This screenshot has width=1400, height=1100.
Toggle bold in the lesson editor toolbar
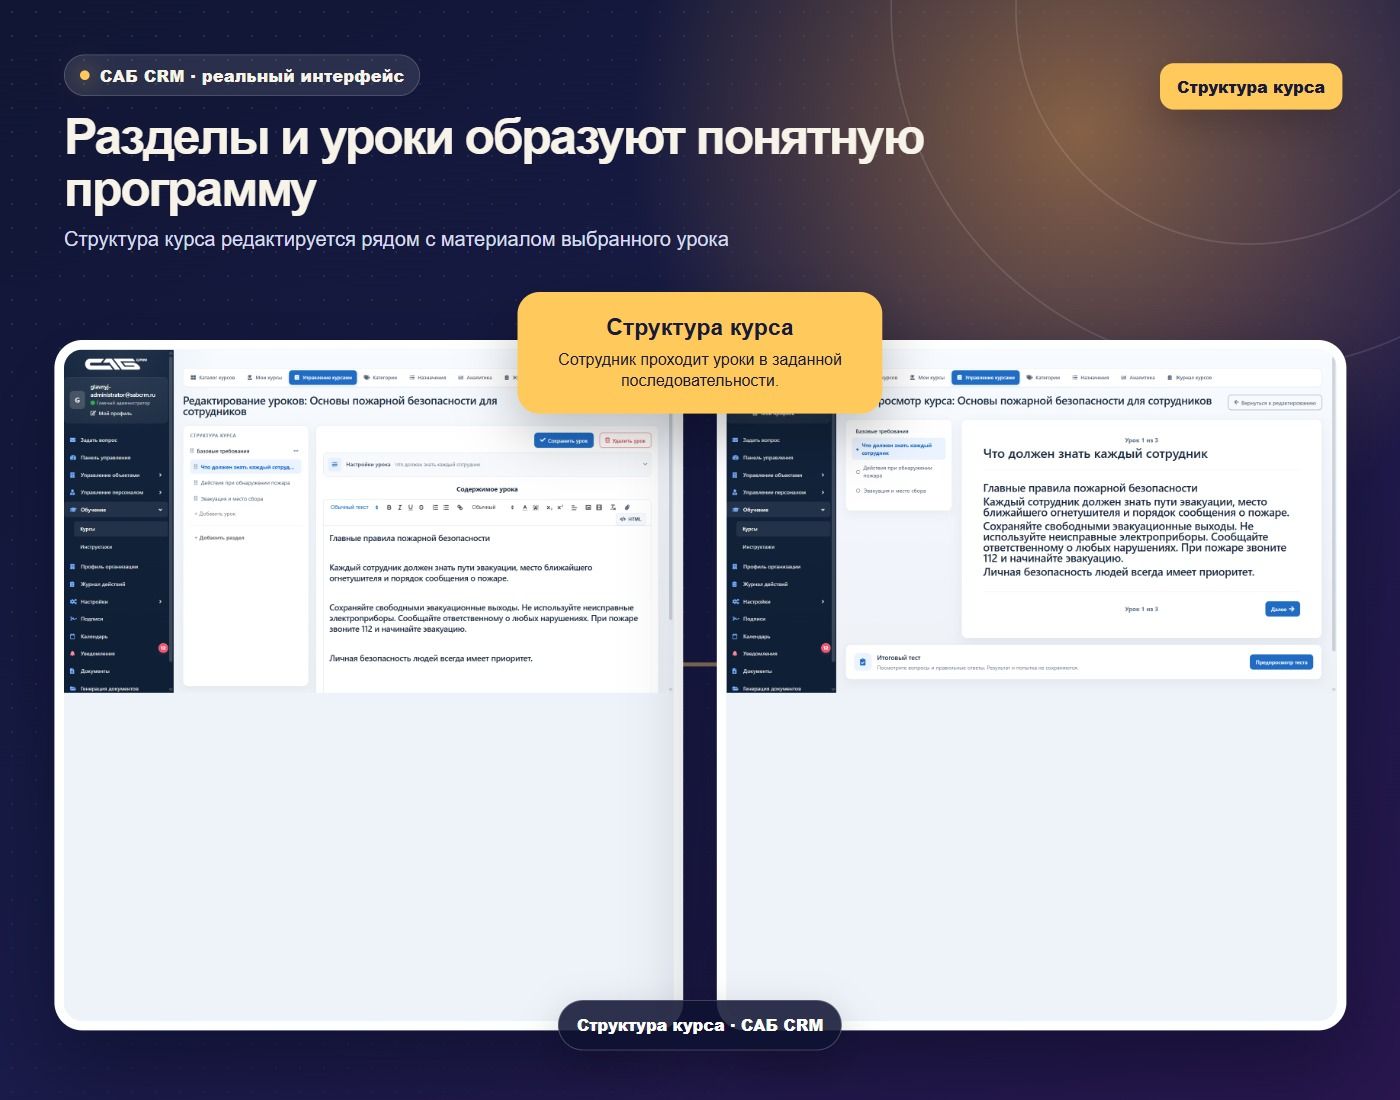click(389, 507)
